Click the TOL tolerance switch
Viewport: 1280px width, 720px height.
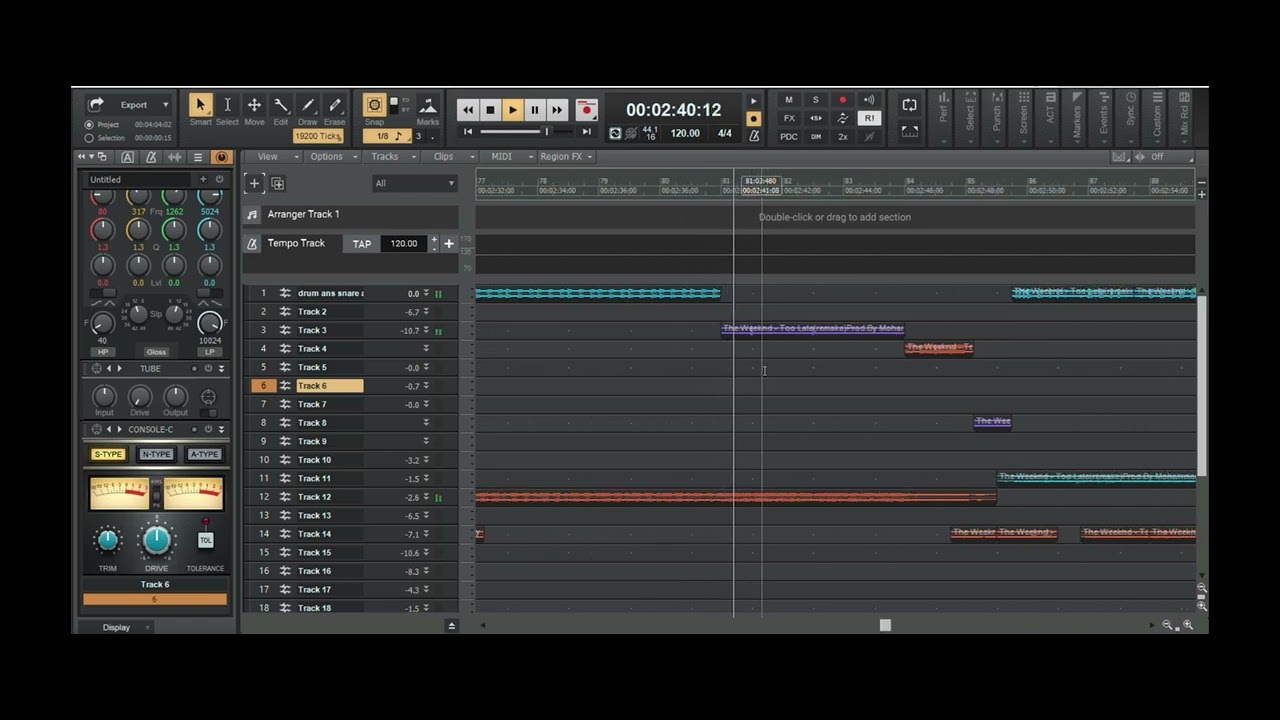tap(205, 540)
